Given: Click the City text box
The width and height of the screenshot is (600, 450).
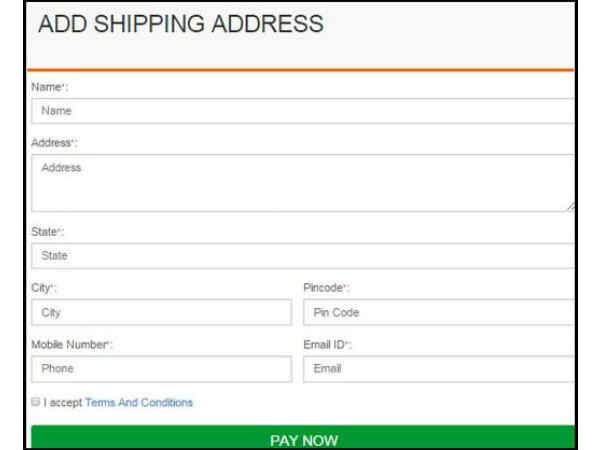Looking at the screenshot, I should pyautogui.click(x=161, y=312).
